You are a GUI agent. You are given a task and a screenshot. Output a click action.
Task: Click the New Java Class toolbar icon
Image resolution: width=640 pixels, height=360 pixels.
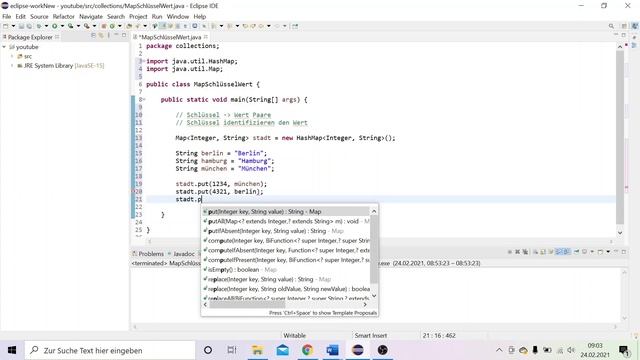pyautogui.click(x=112, y=26)
